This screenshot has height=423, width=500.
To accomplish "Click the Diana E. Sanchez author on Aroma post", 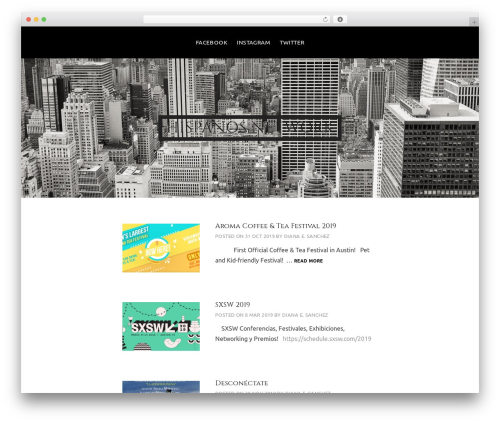I will click(x=306, y=236).
